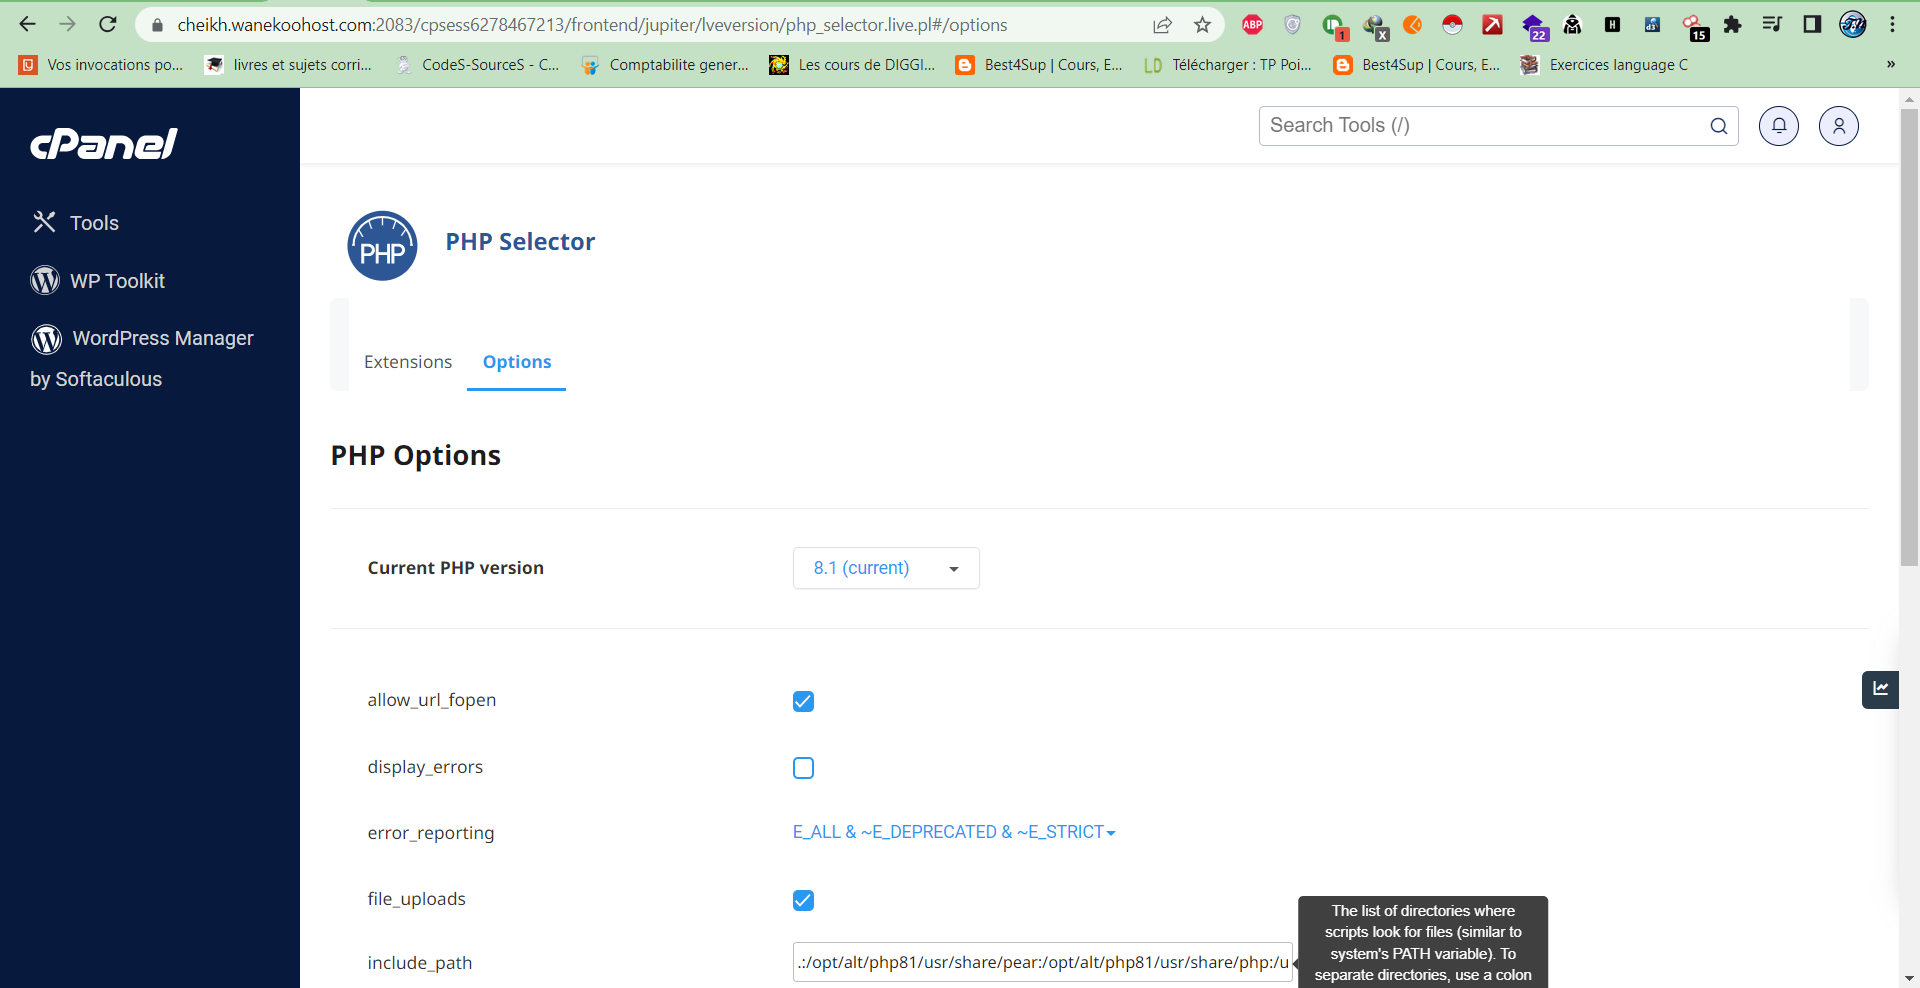Click the include_path text field
Screen dimensions: 1920x988
[x=1042, y=962]
